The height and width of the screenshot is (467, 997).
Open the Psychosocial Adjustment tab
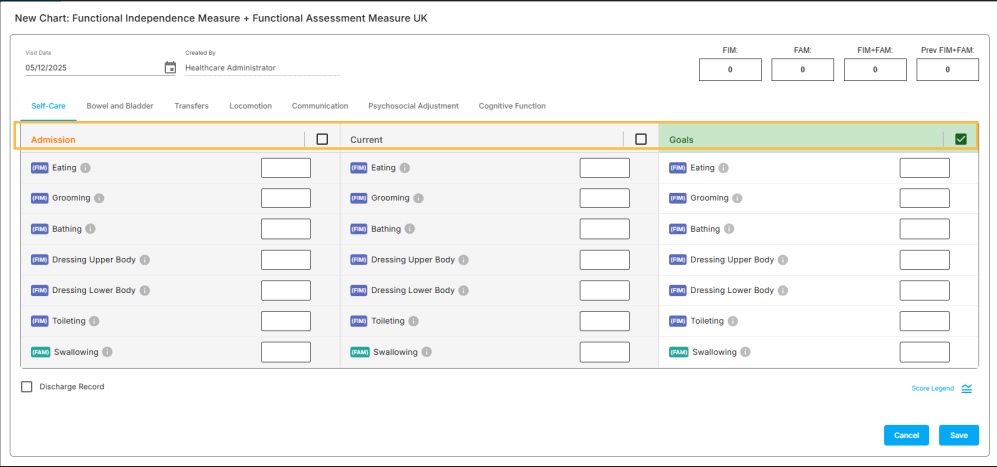[413, 106]
